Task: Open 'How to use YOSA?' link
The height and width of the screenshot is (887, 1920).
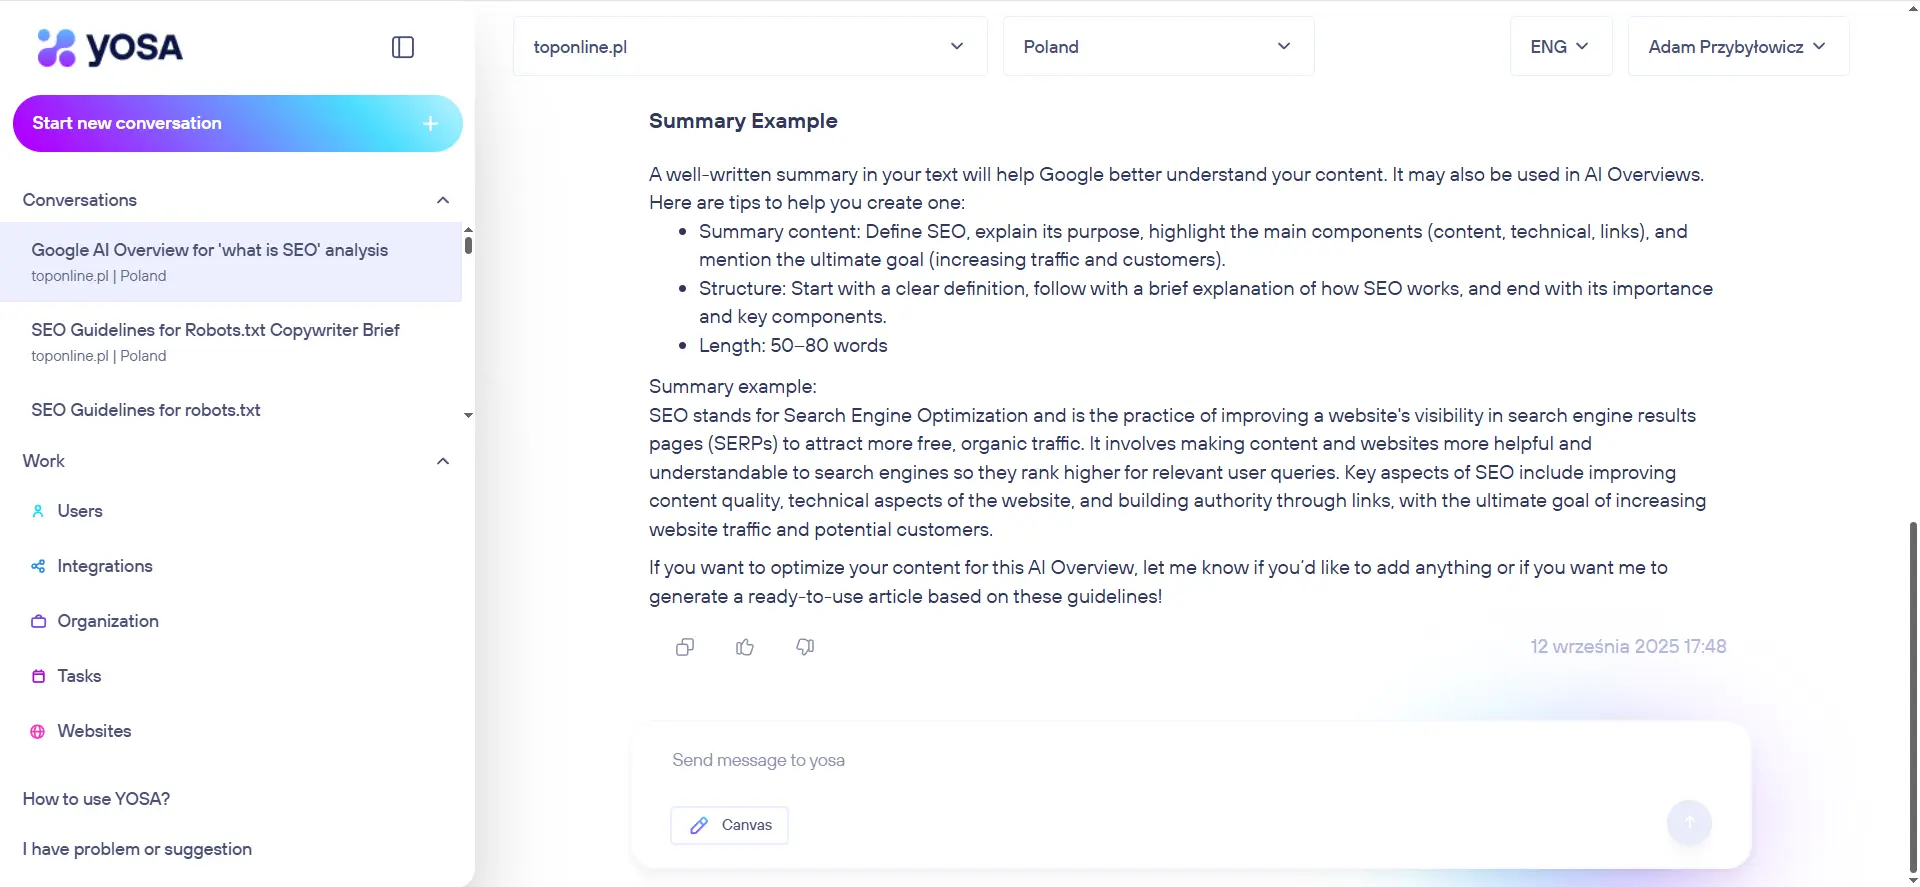Action: point(96,799)
